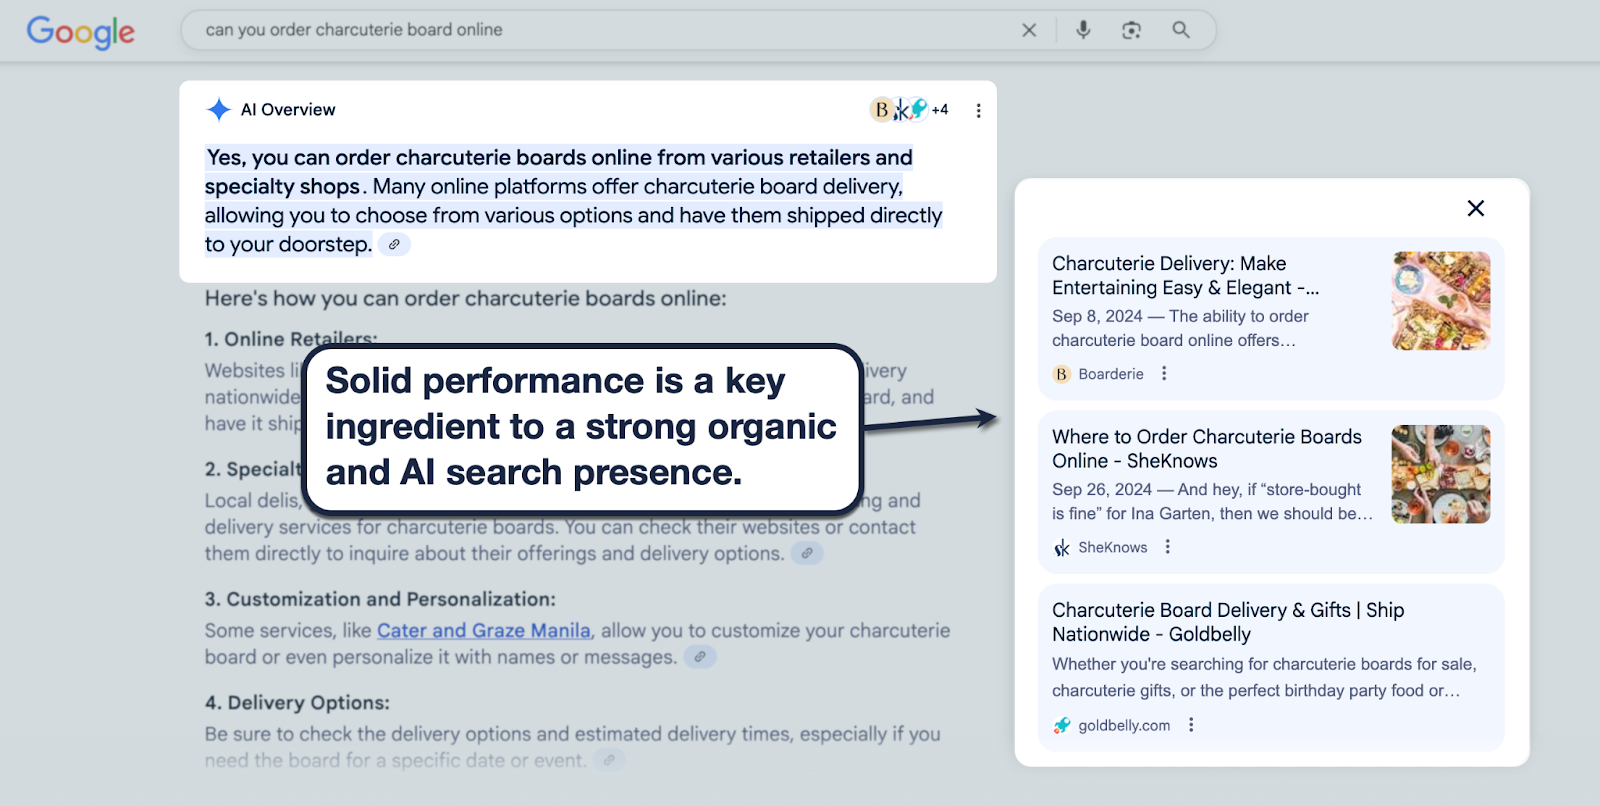Screen dimensions: 1600x806
Task: Open link chip after 'to your doorstep.'
Action: pyautogui.click(x=394, y=244)
